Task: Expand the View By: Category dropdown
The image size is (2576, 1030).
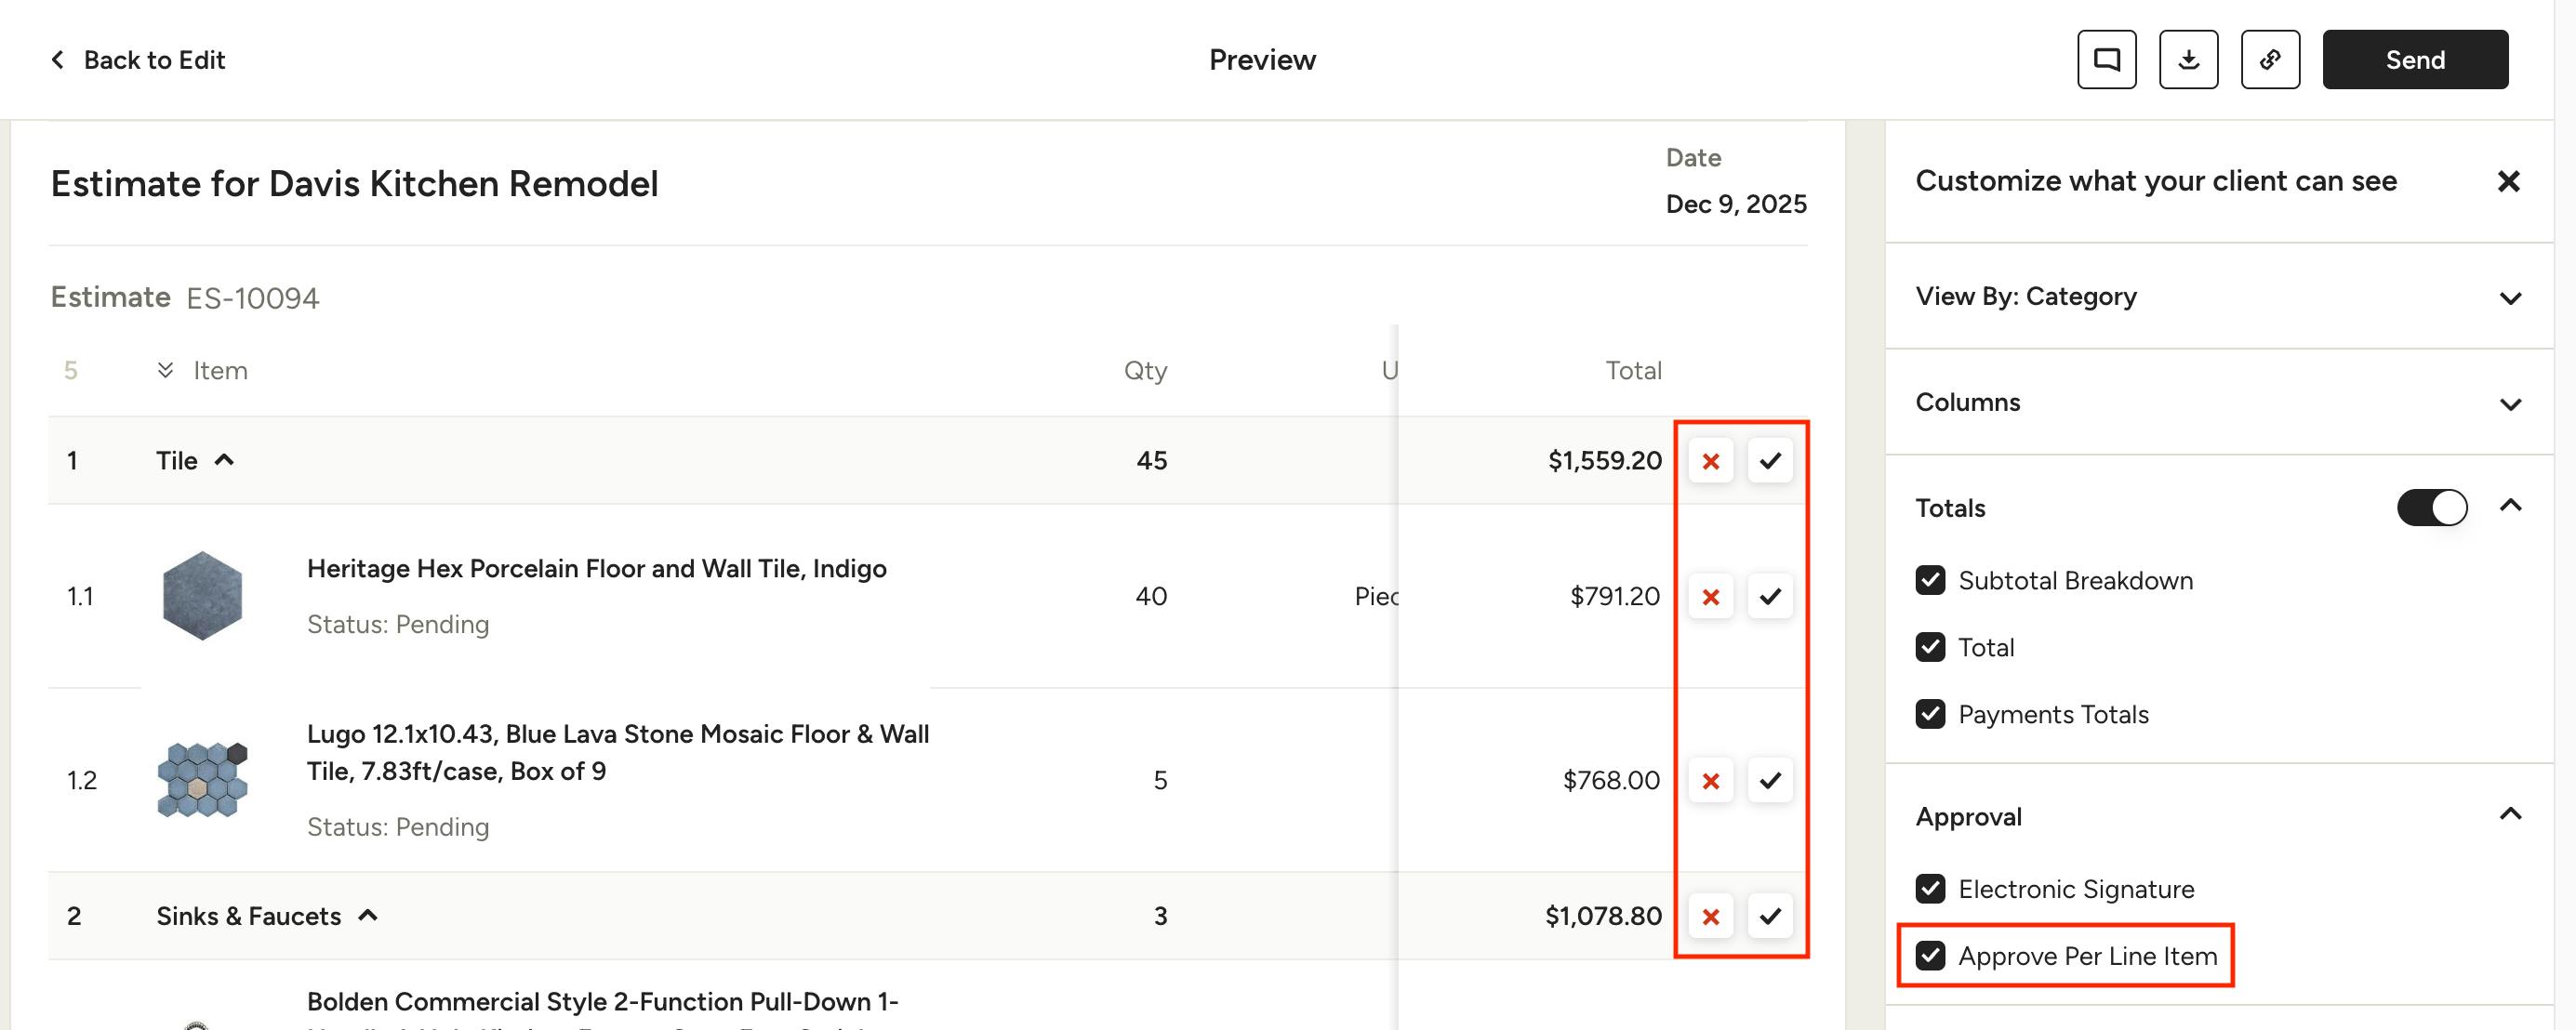Action: (2509, 298)
